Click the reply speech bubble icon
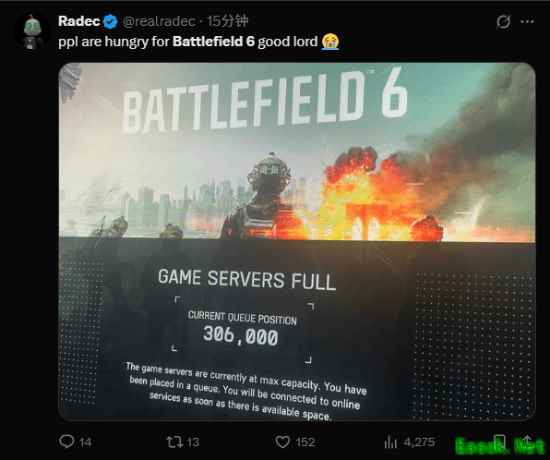Viewport: 550px width, 460px height. [66, 441]
